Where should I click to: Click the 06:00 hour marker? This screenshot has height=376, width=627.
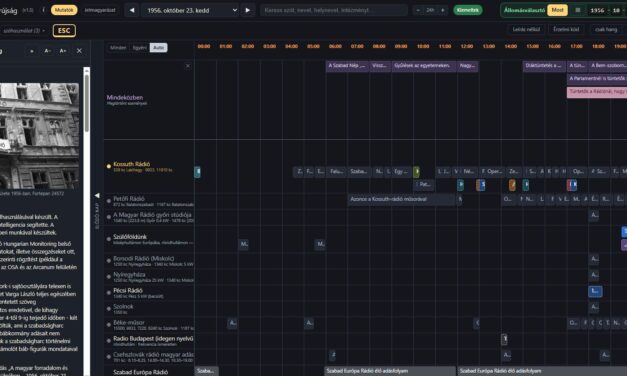[335, 46]
